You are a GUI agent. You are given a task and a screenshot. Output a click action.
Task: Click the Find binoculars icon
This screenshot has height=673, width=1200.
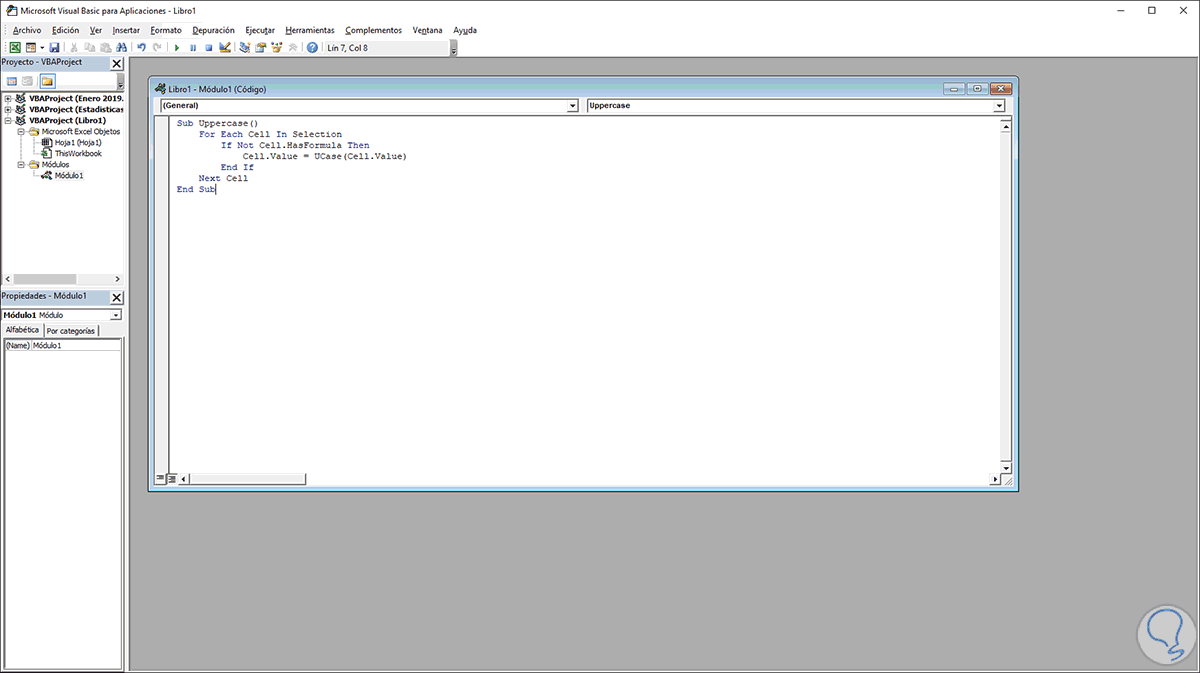click(120, 47)
